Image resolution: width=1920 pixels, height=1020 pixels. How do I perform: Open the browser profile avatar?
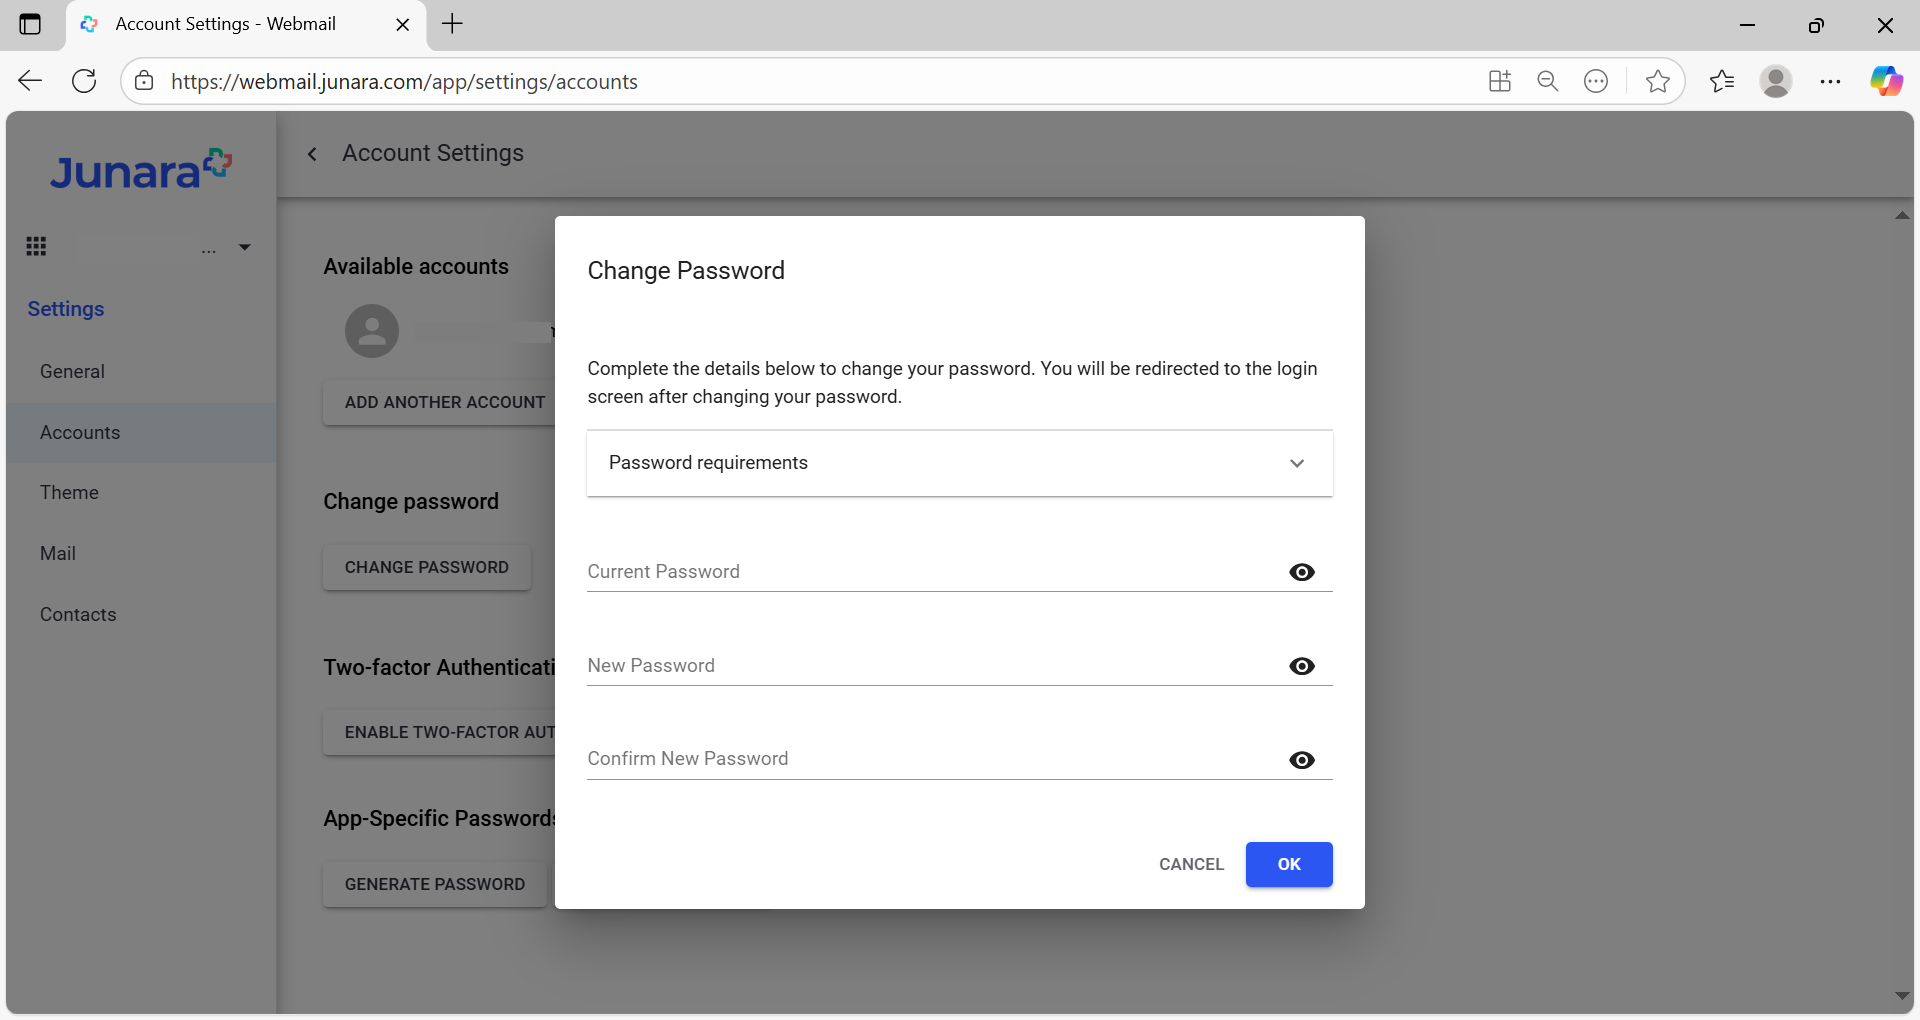[x=1776, y=81]
